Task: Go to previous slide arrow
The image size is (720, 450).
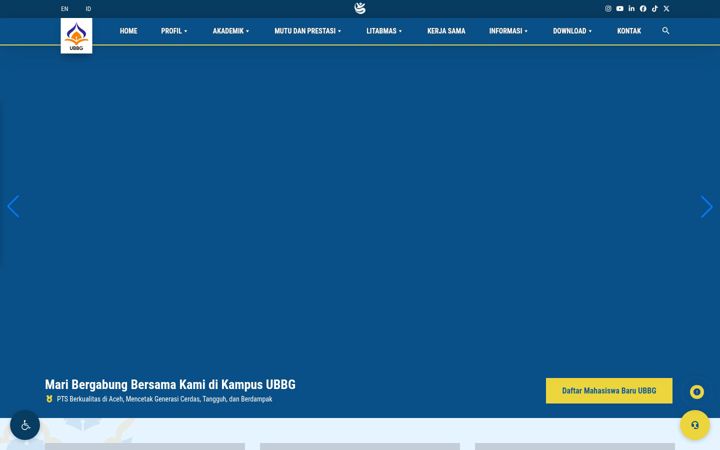Action: [13, 207]
